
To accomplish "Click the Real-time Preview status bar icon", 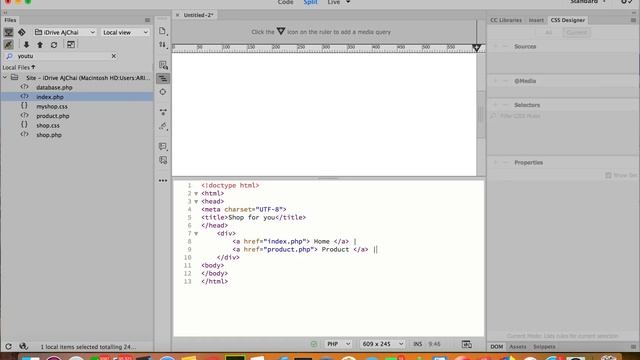I will tap(467, 344).
